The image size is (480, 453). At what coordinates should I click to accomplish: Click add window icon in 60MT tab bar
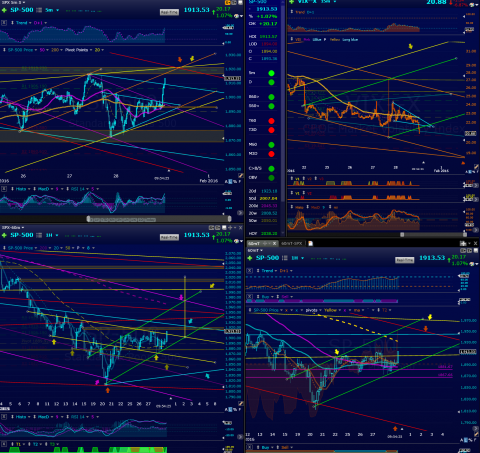[x=463, y=243]
